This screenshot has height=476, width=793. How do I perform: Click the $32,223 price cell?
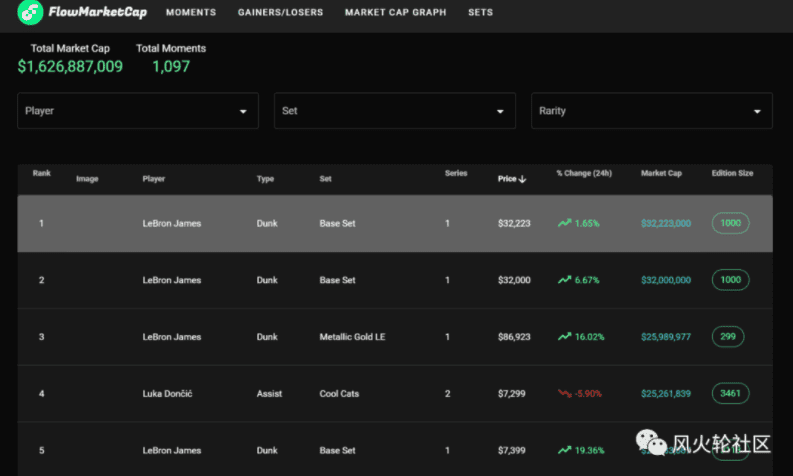point(514,223)
